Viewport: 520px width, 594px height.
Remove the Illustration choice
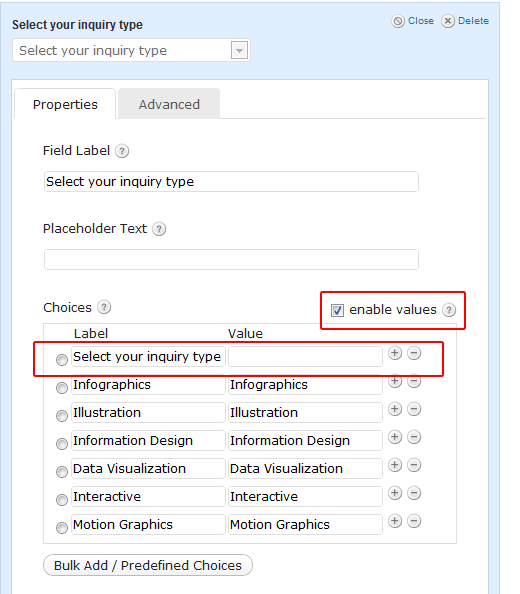[414, 409]
